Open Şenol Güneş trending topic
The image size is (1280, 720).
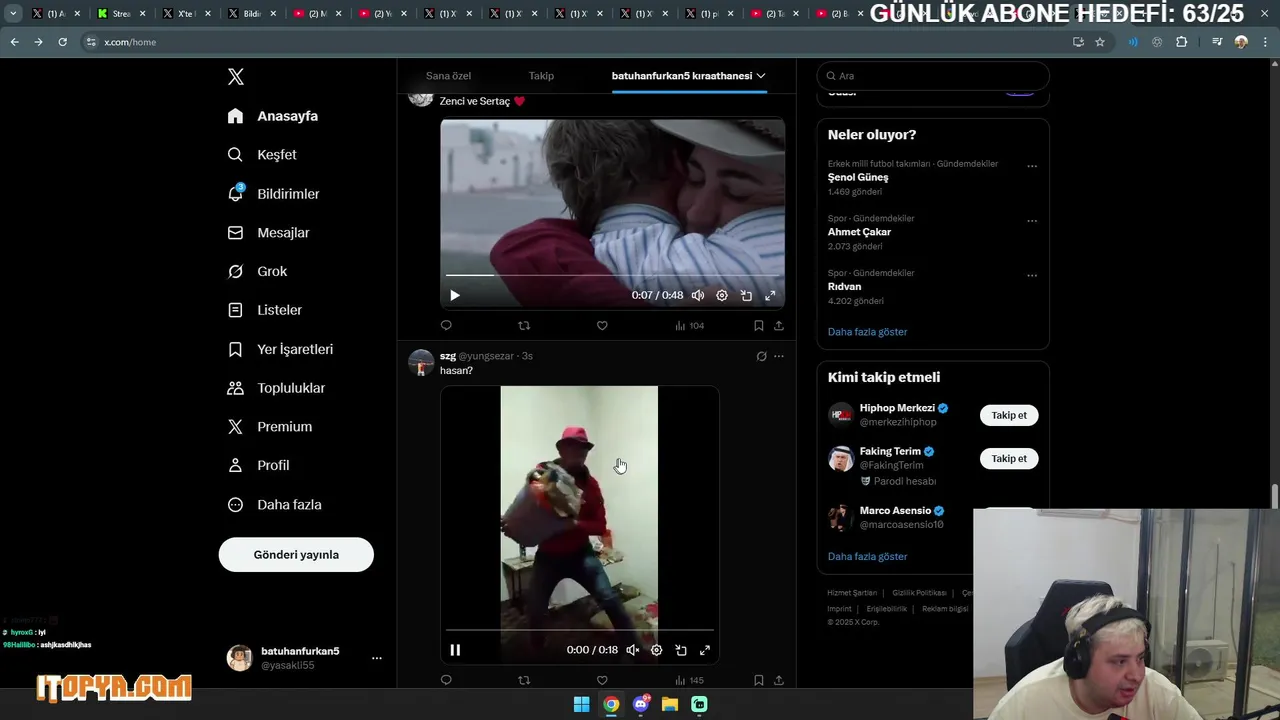point(858,177)
